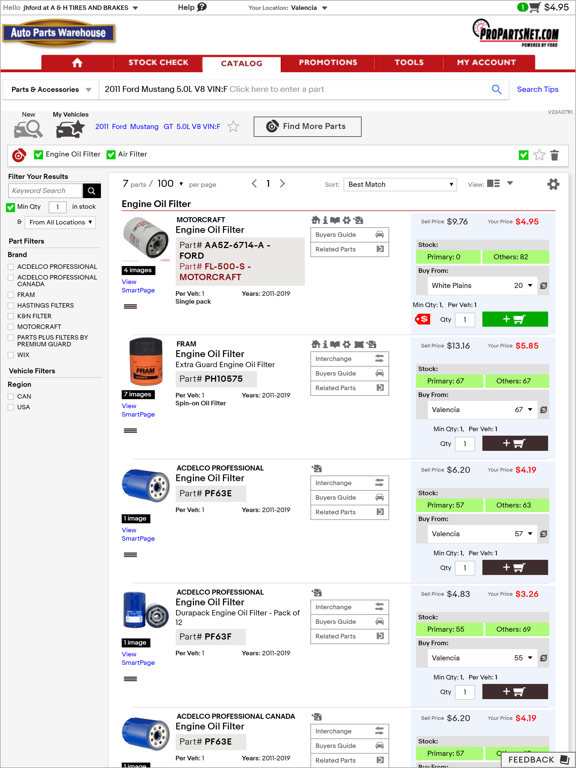Open the From All Locations dropdown
The width and height of the screenshot is (576, 768).
(60, 222)
